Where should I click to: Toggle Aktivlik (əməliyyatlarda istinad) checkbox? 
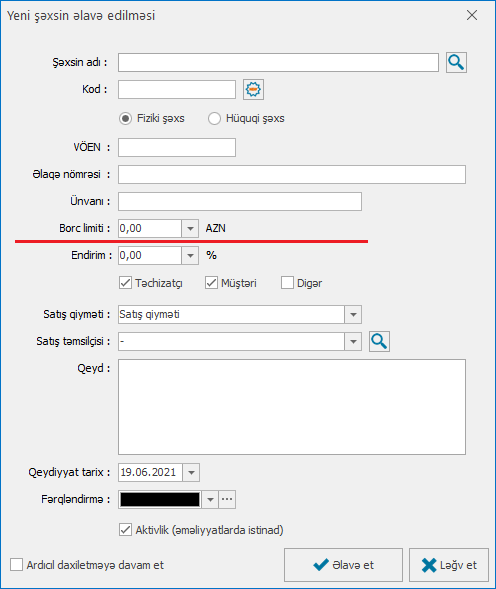pyautogui.click(x=126, y=530)
